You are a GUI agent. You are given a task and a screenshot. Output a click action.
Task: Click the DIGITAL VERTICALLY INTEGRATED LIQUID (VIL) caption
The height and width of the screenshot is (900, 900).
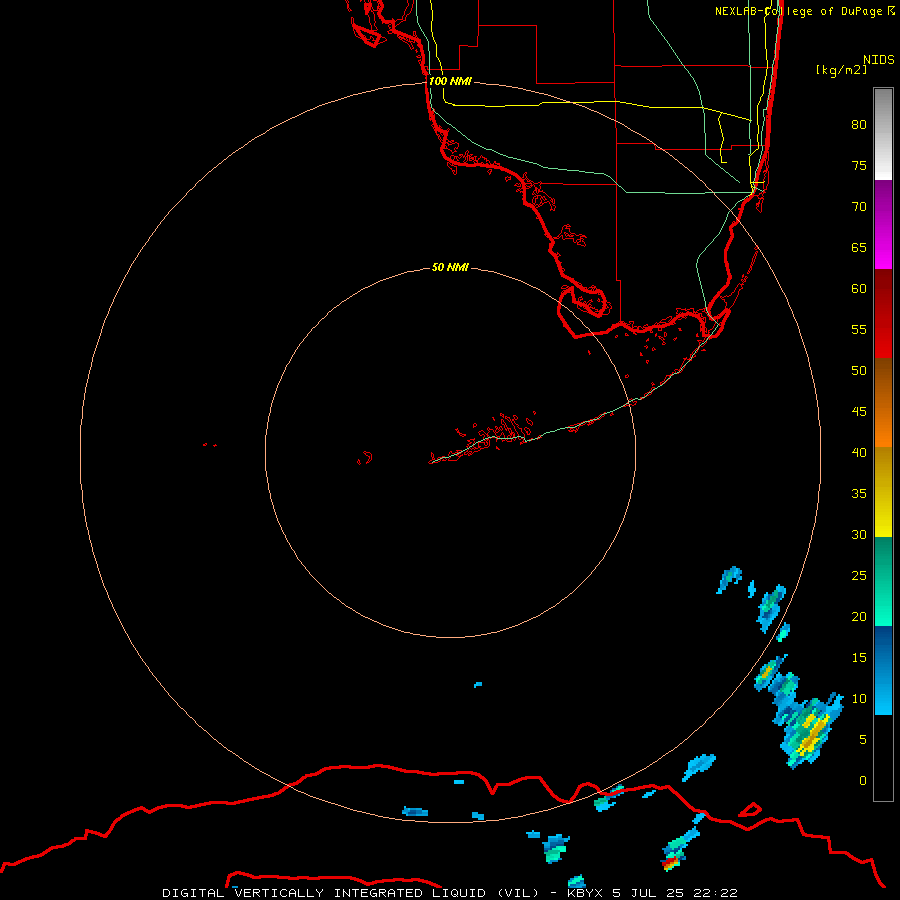352,893
